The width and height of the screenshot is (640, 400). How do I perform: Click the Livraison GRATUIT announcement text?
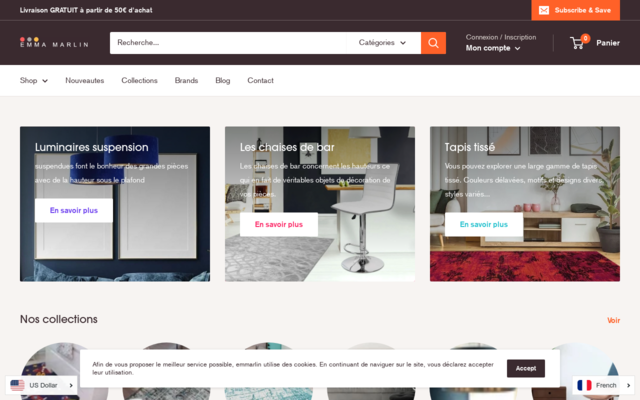click(86, 10)
